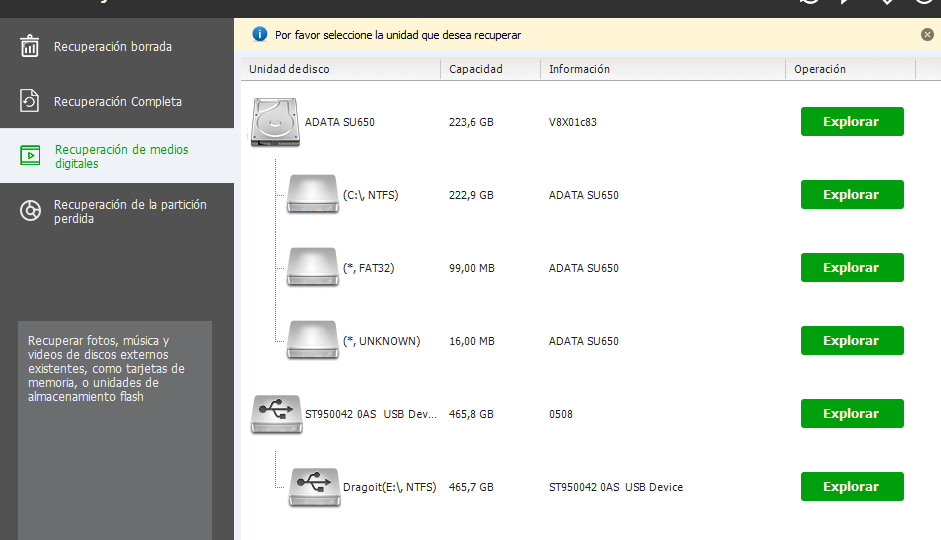This screenshot has height=540, width=941.
Task: Select the ST950042 USB device icon
Action: [x=276, y=414]
